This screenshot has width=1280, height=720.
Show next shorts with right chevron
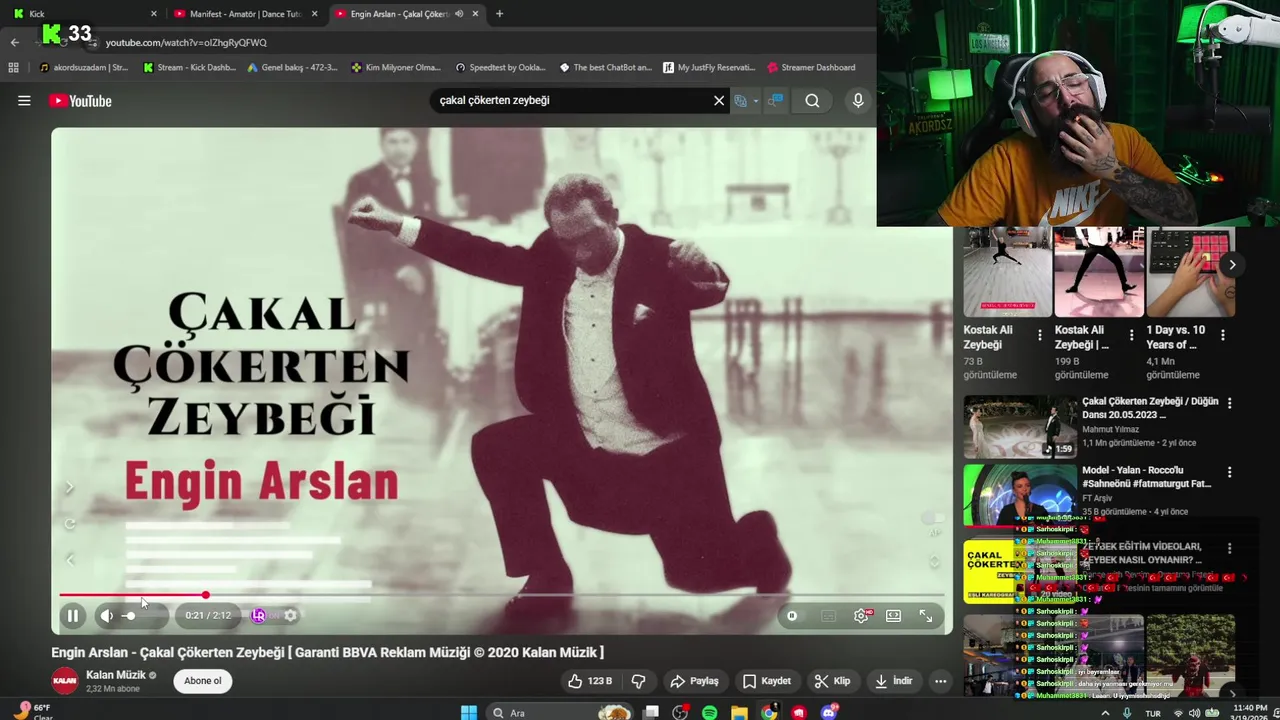pos(1232,265)
